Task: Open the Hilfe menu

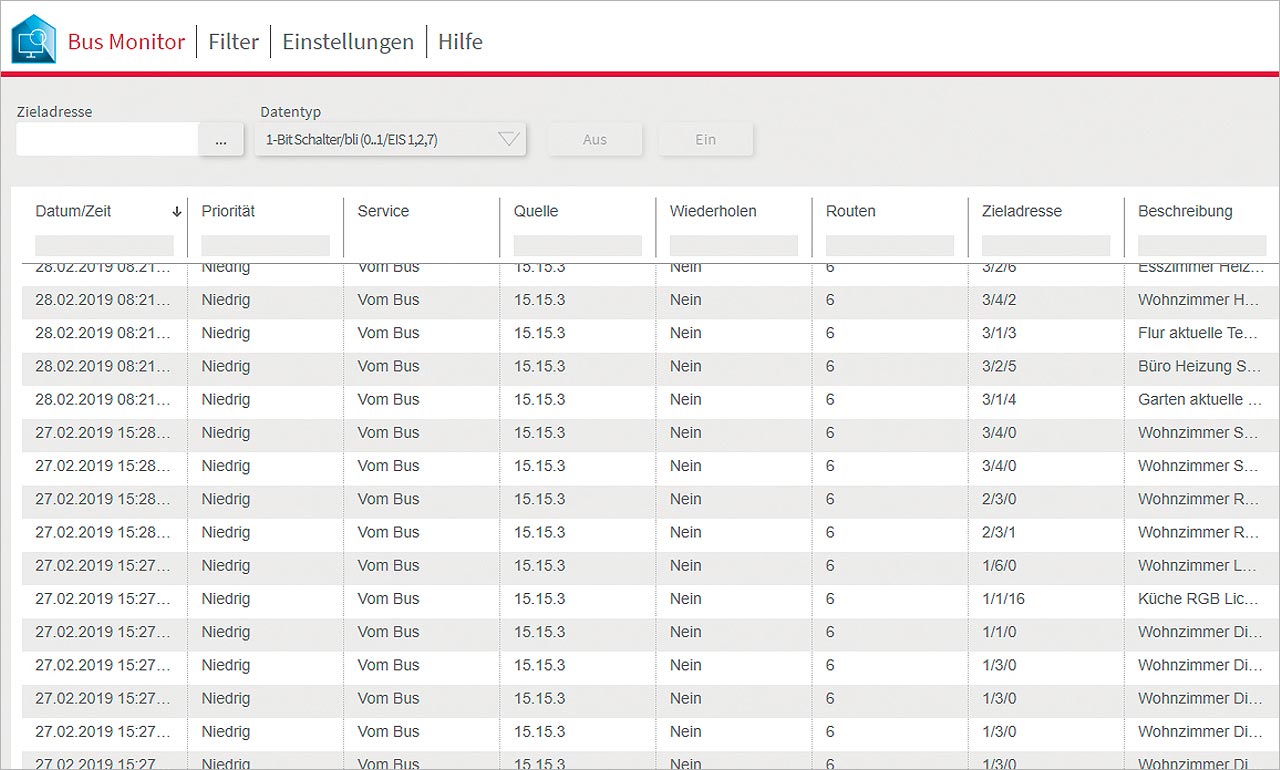Action: pyautogui.click(x=460, y=42)
